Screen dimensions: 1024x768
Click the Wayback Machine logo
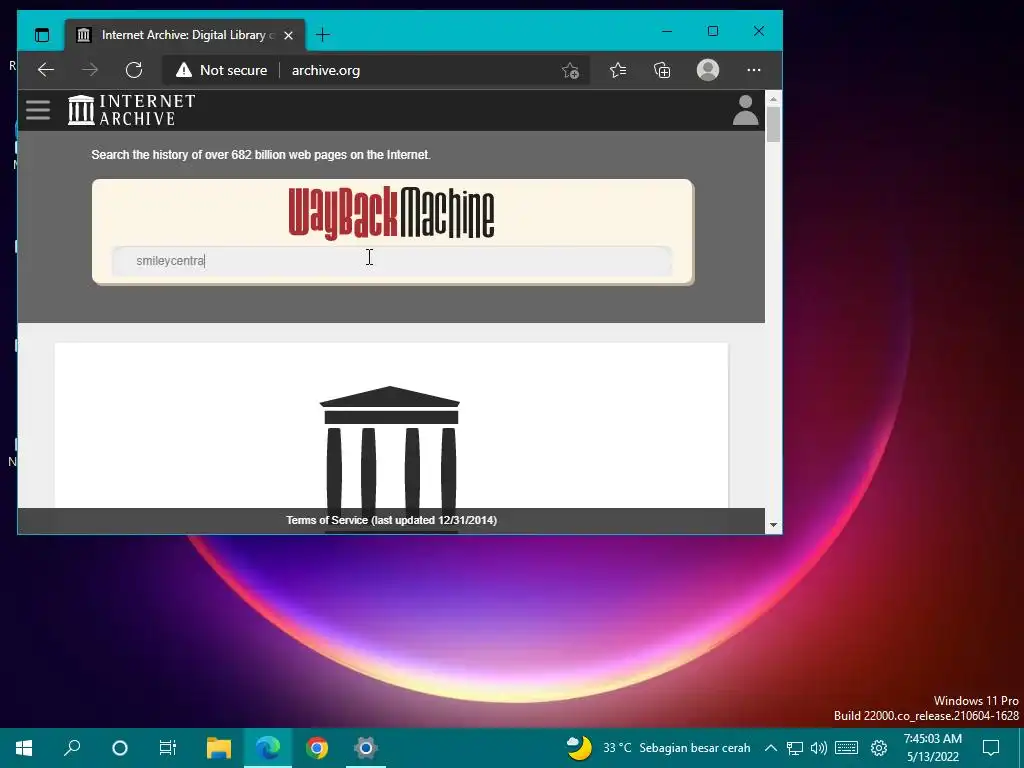391,213
